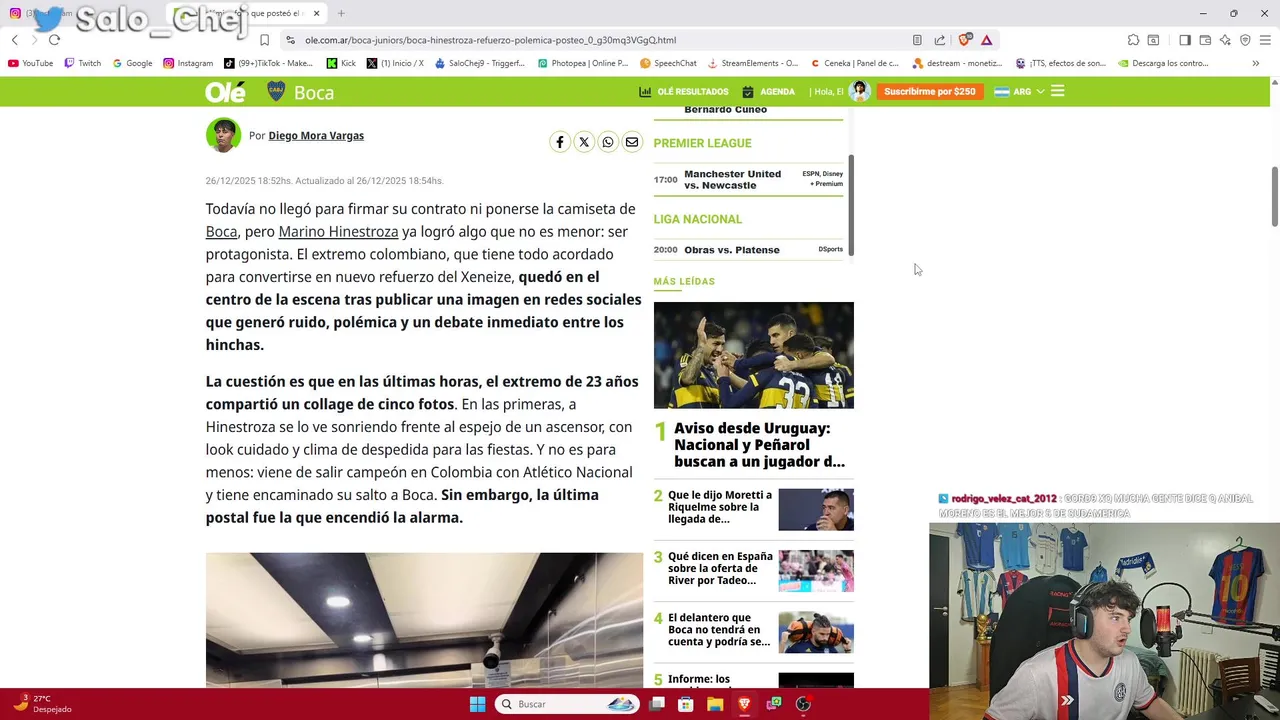Click the elevator photo in the article

[424, 620]
